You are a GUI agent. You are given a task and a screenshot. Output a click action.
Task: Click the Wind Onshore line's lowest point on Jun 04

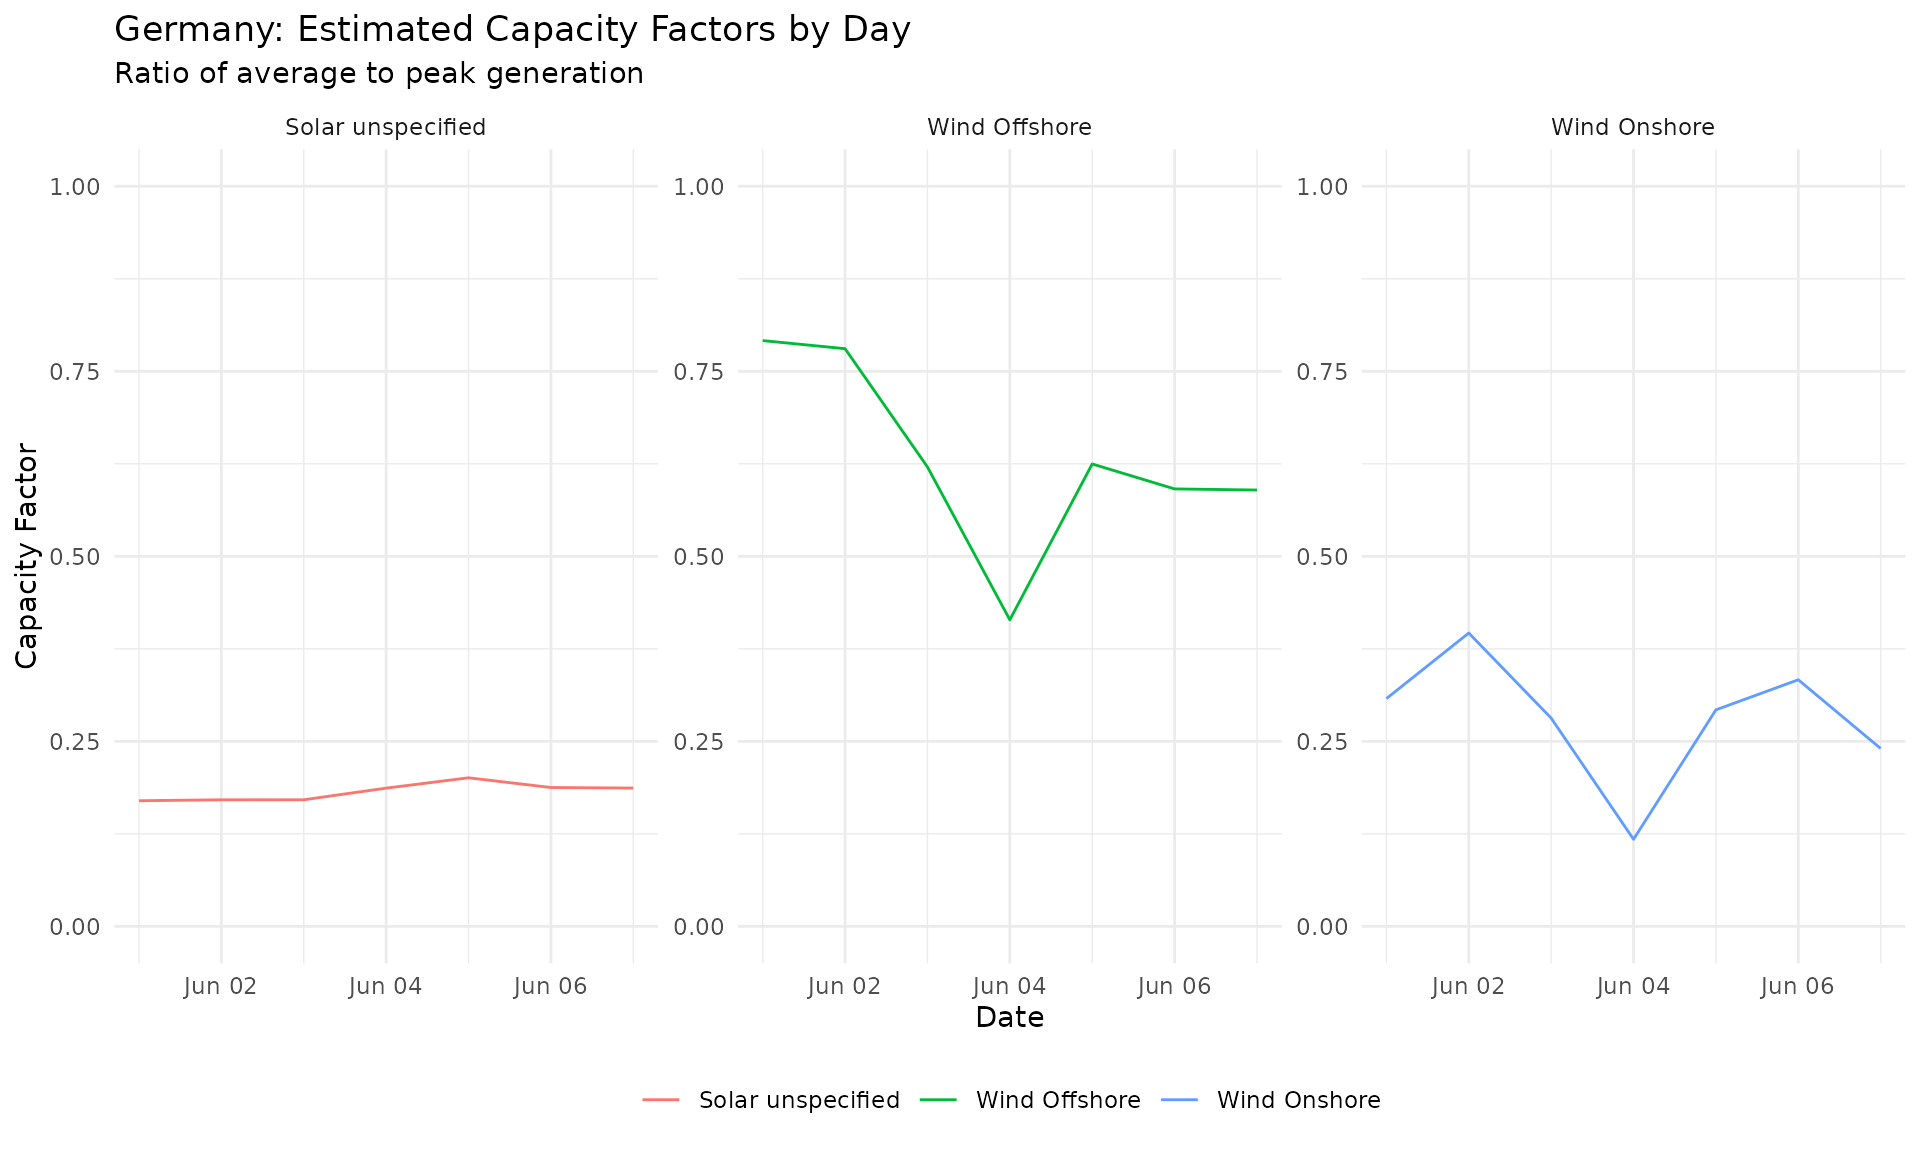click(x=1633, y=838)
